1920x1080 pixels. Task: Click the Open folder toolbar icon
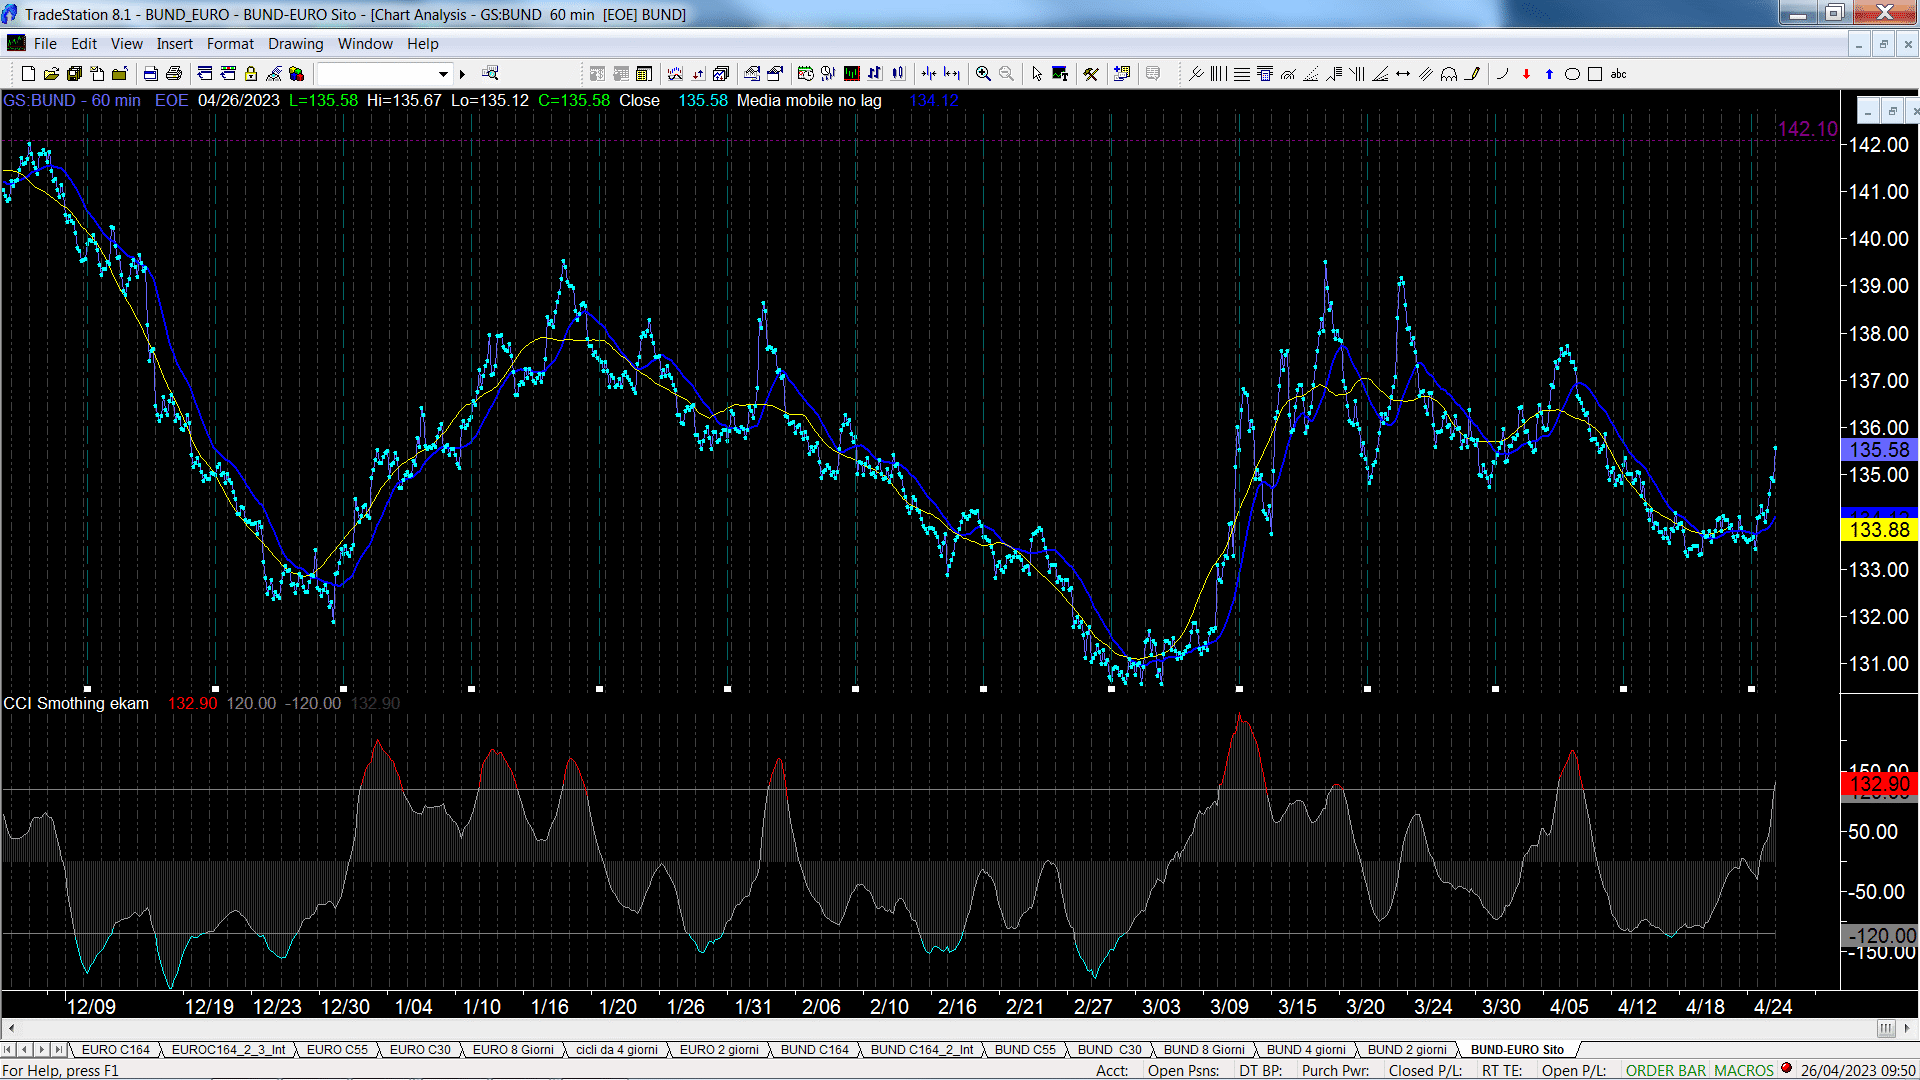(x=51, y=74)
